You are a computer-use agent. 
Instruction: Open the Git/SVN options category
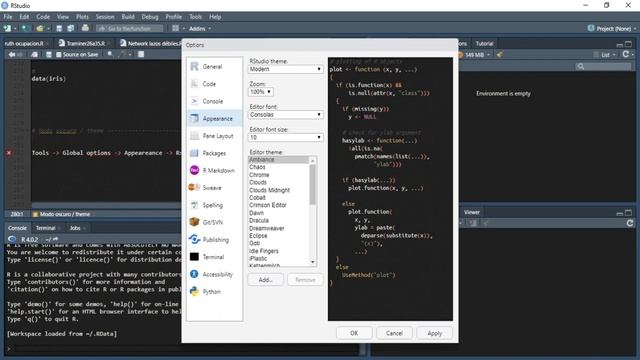pos(214,222)
